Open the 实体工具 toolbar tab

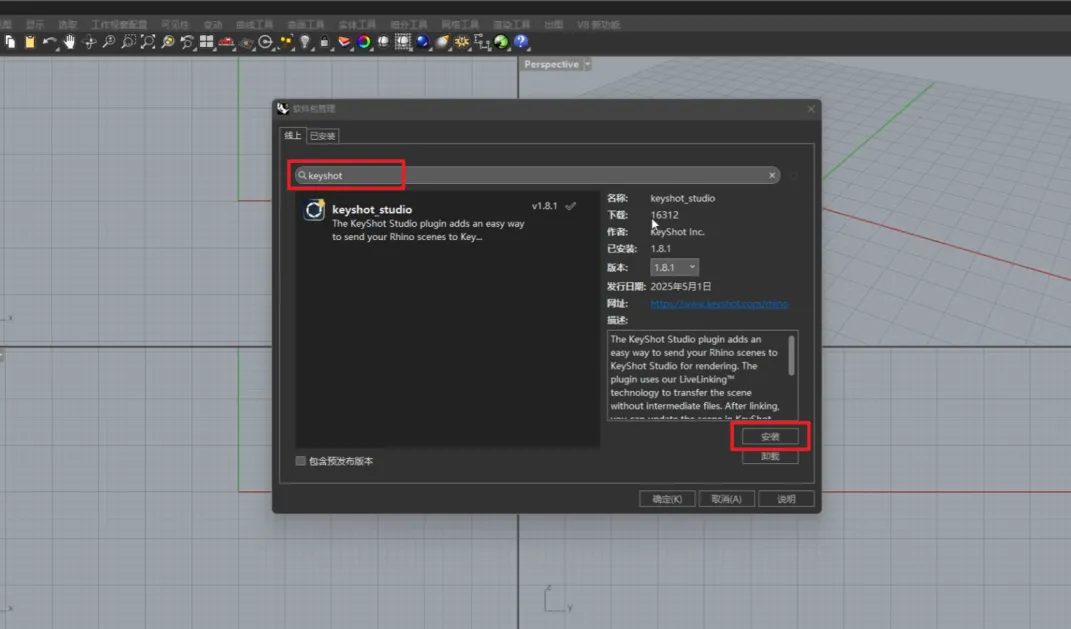(357, 25)
